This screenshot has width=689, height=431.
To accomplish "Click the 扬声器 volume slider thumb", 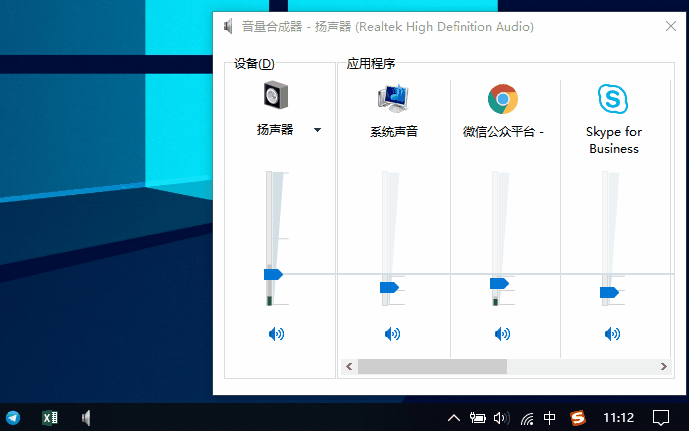I will (x=272, y=274).
